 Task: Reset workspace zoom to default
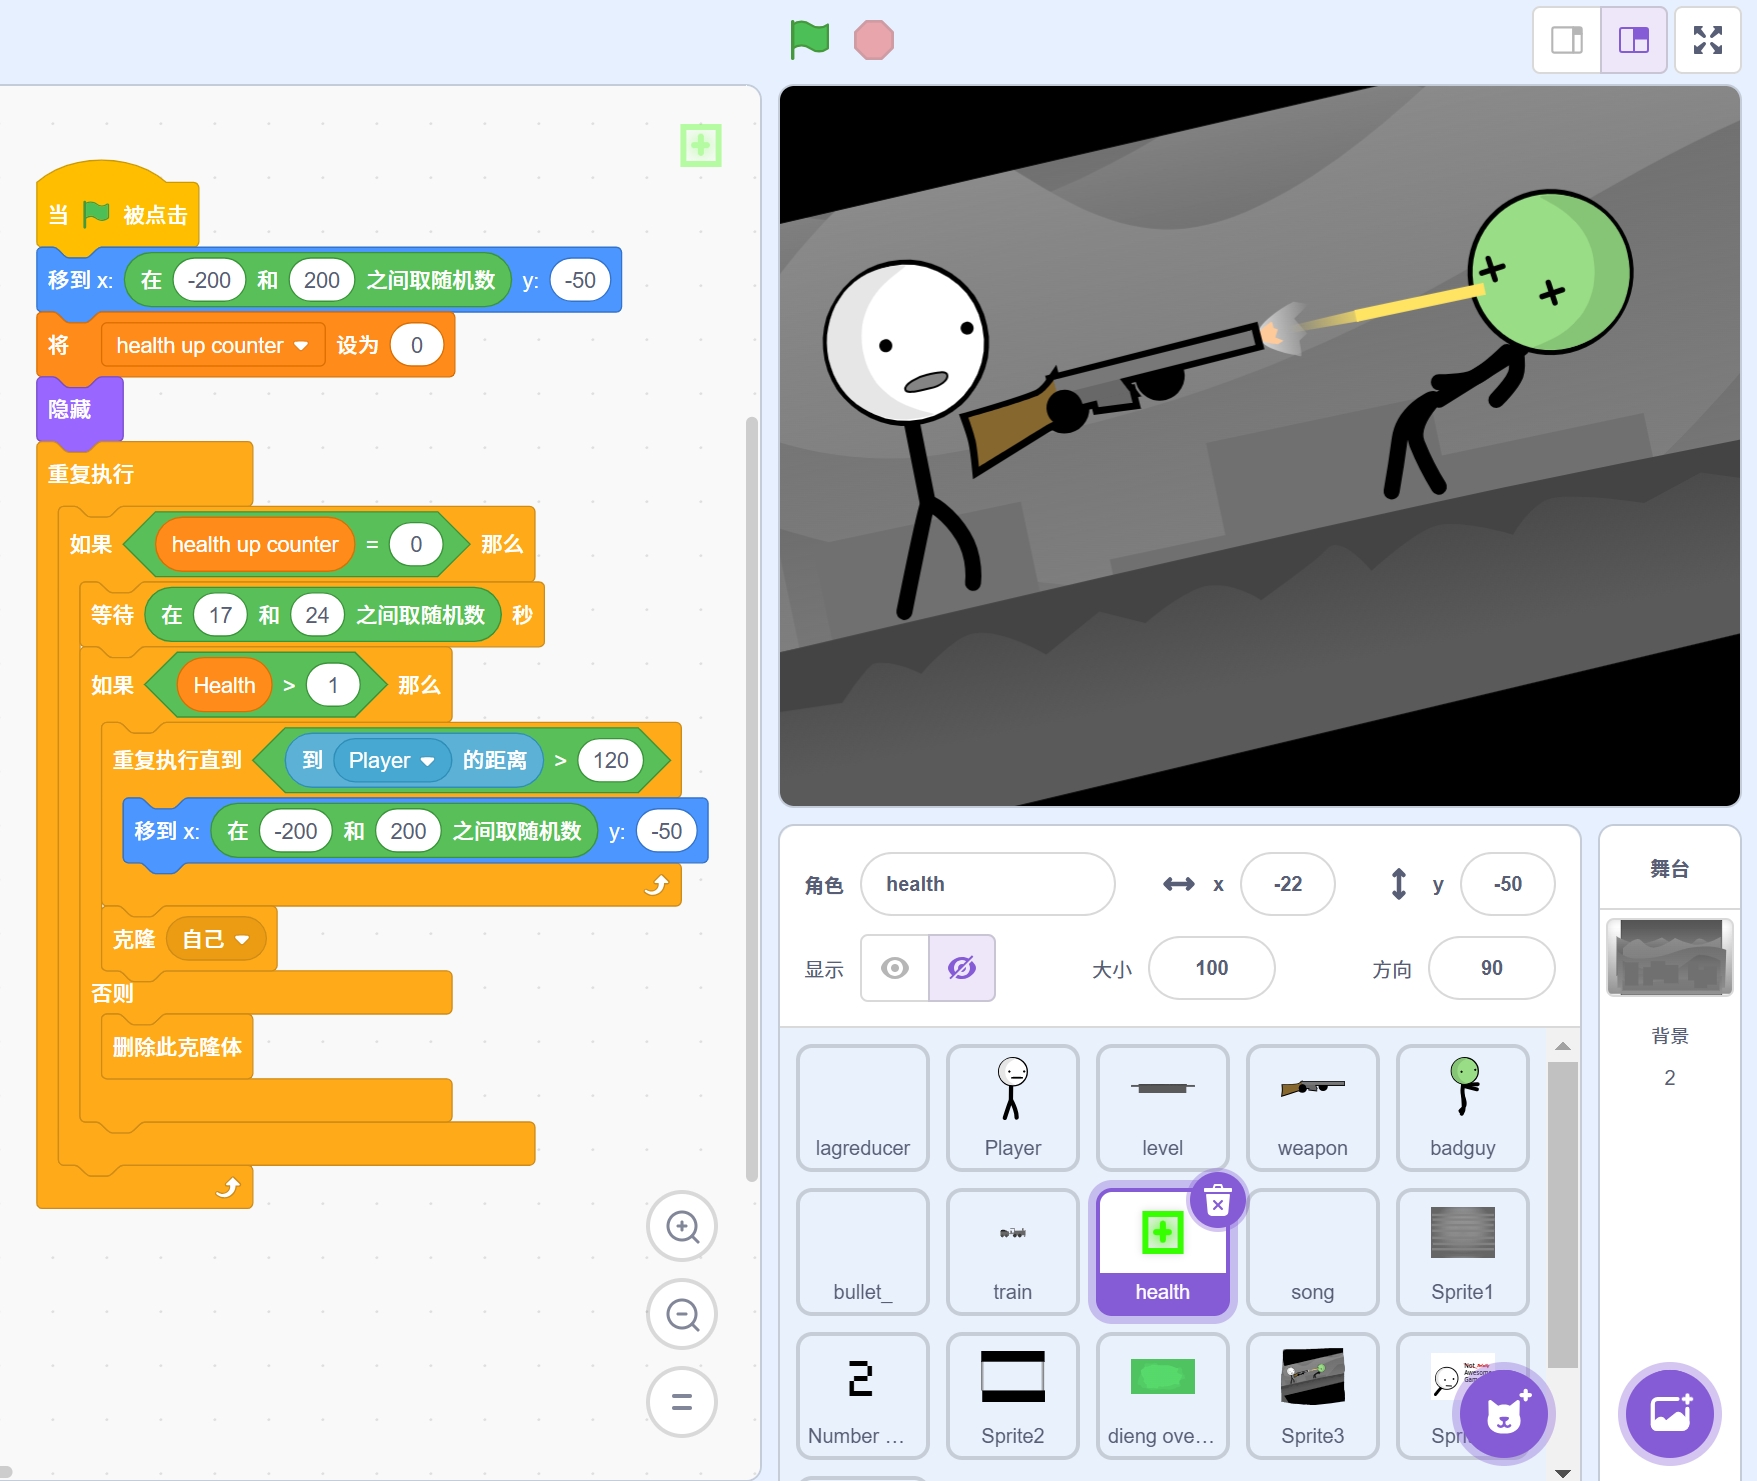[682, 1402]
